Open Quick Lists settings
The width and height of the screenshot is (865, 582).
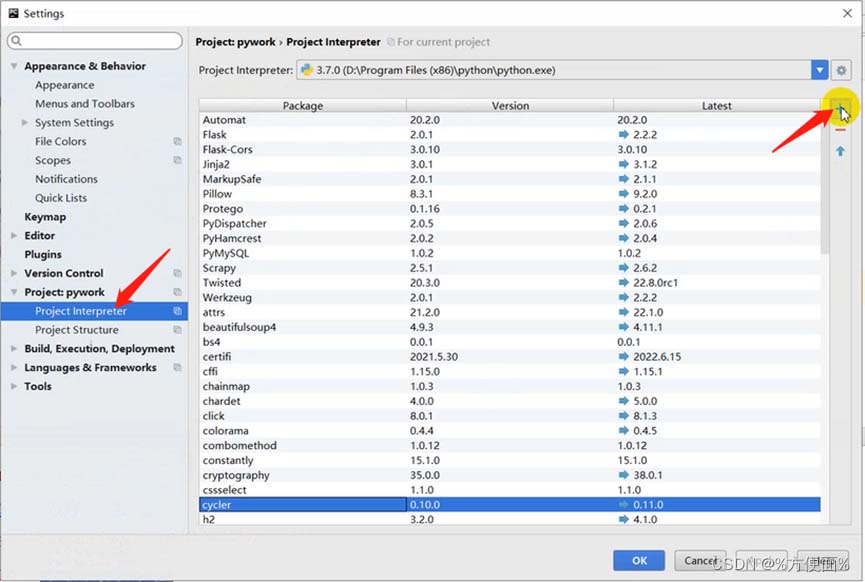(61, 197)
